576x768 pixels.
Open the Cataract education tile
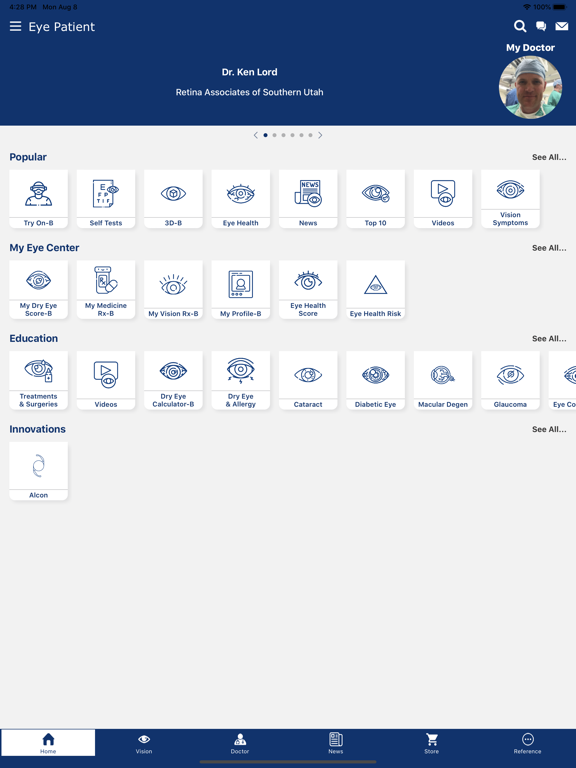pyautogui.click(x=308, y=380)
